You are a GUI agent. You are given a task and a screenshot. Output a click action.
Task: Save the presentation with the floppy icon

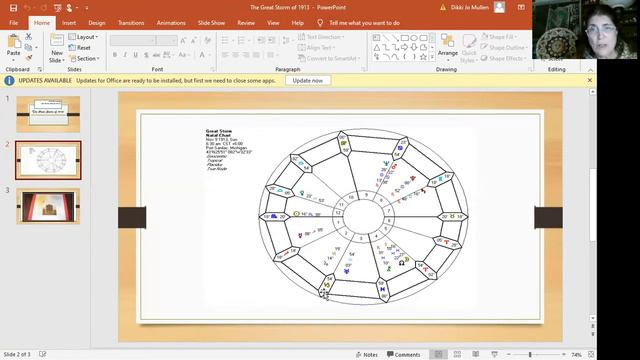[13, 8]
